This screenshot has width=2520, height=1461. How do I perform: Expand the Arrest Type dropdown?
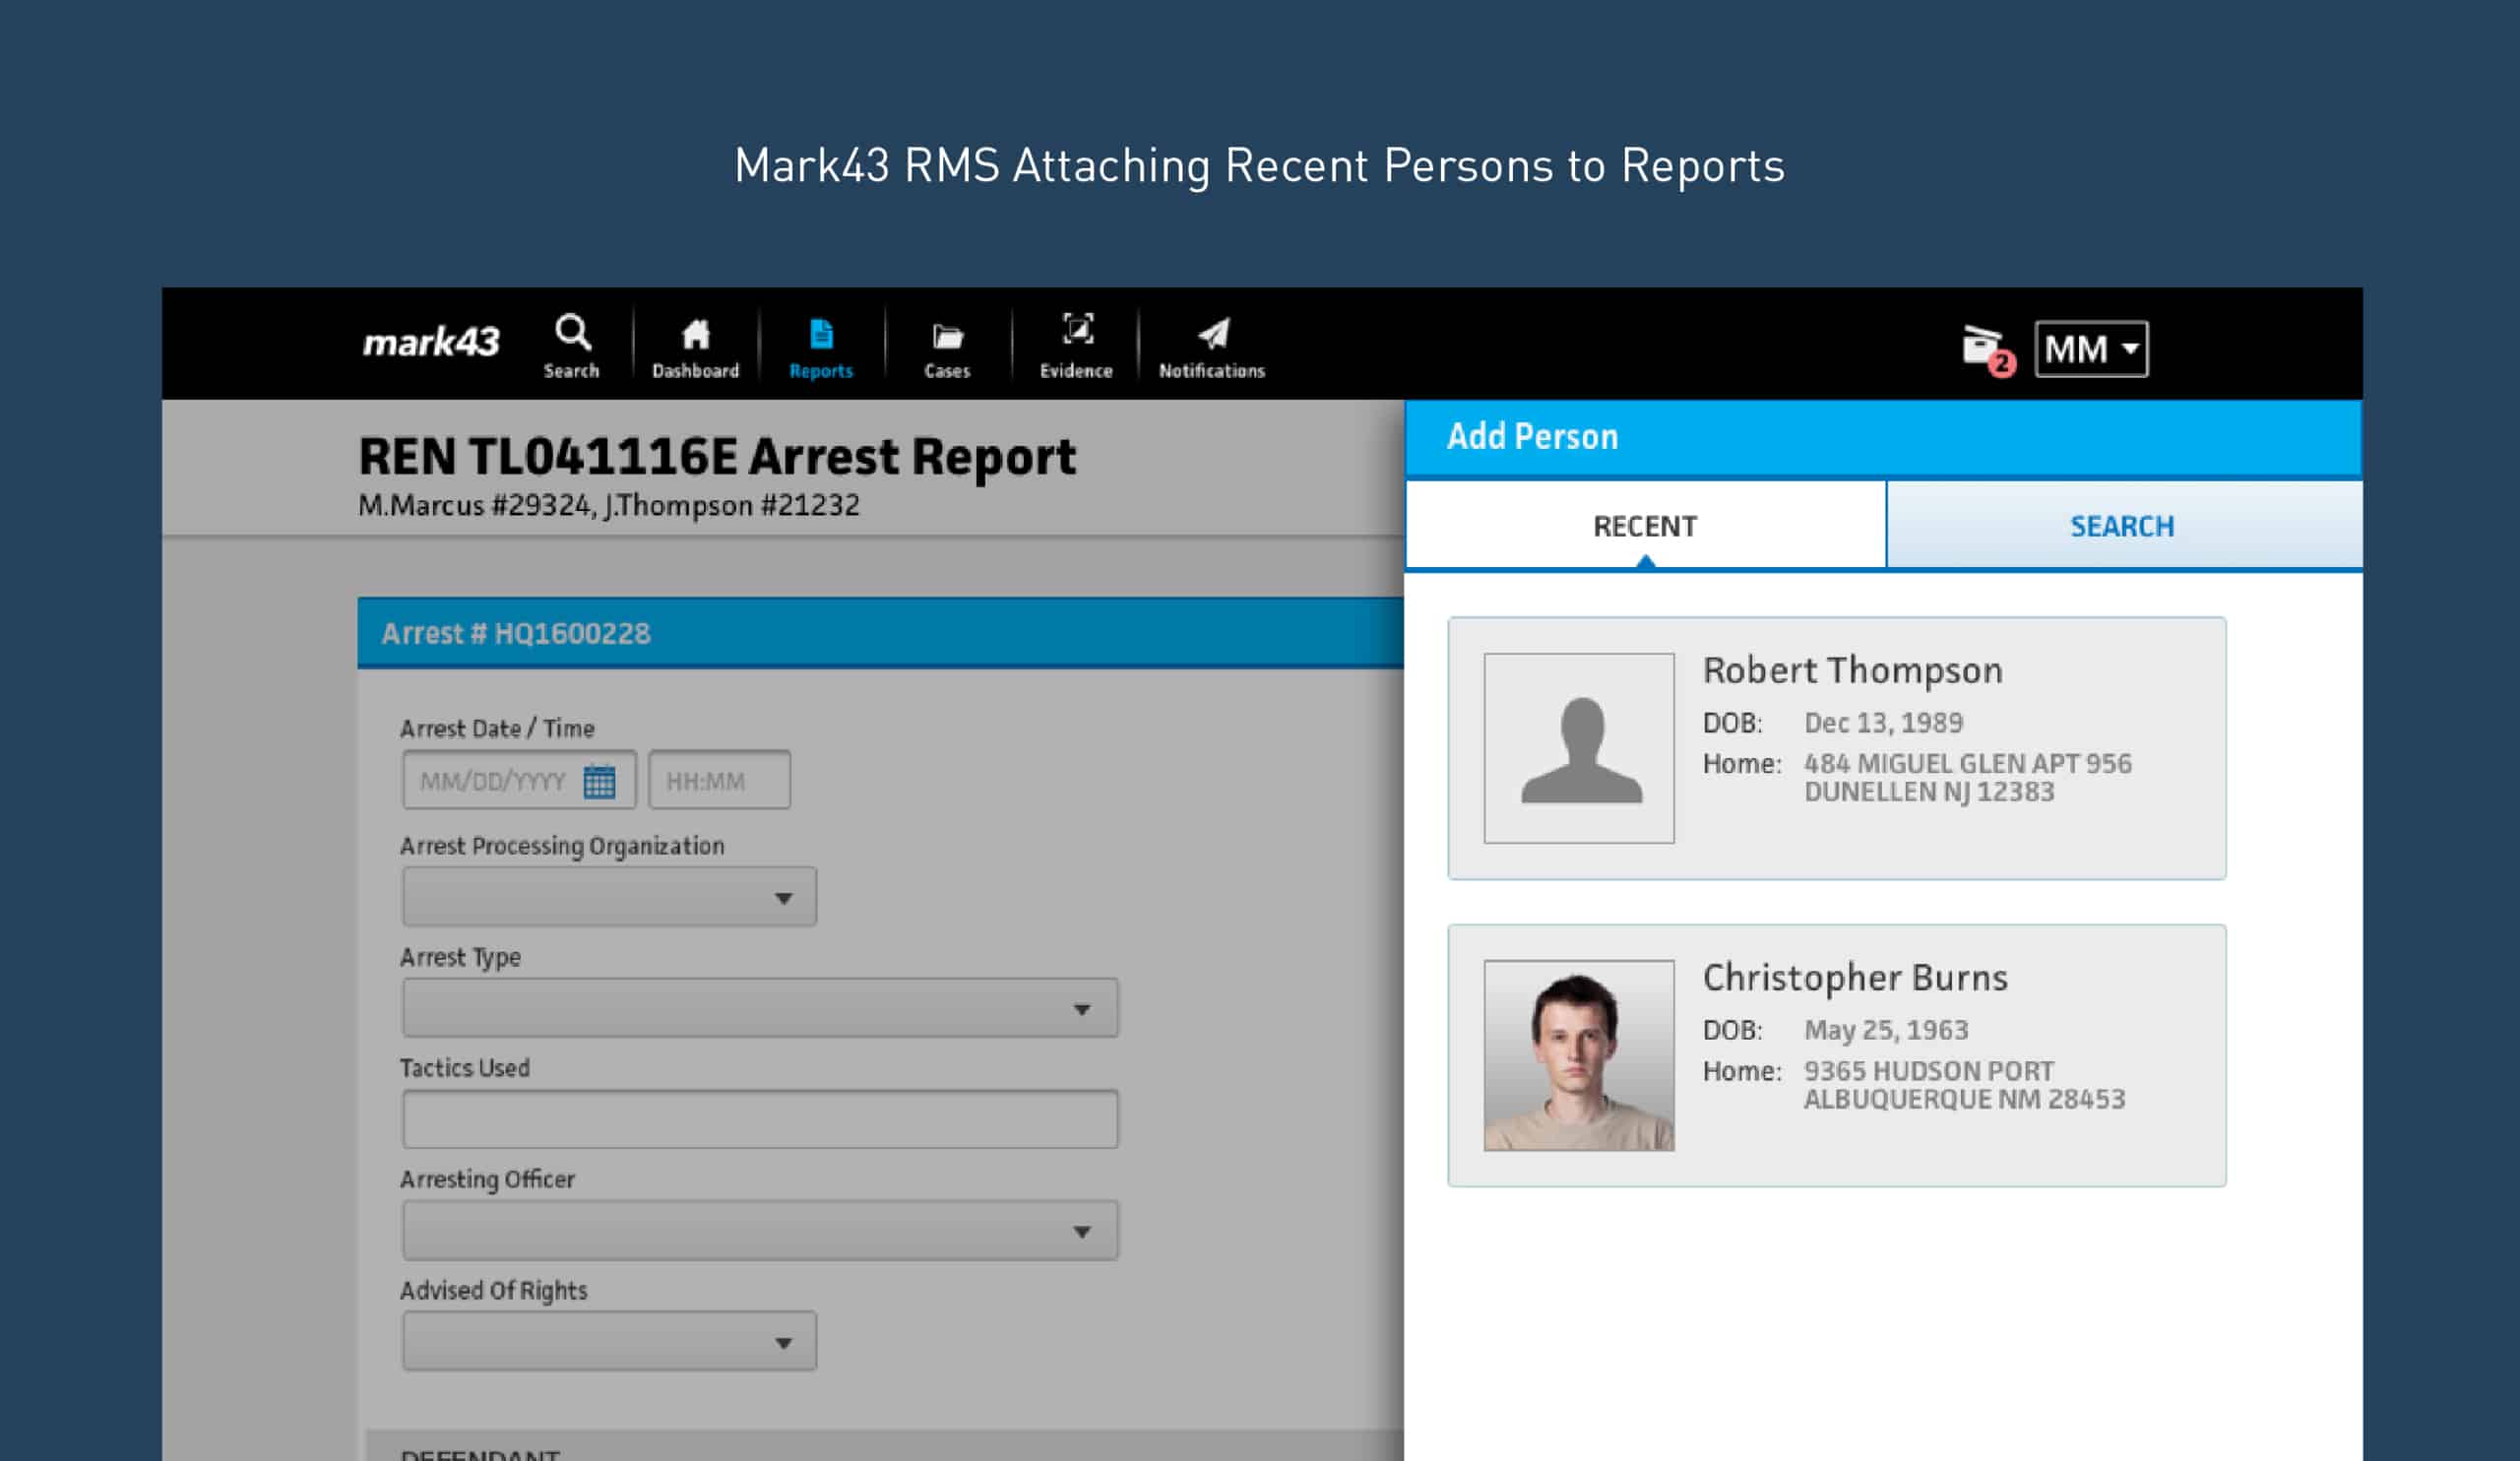coord(759,1008)
